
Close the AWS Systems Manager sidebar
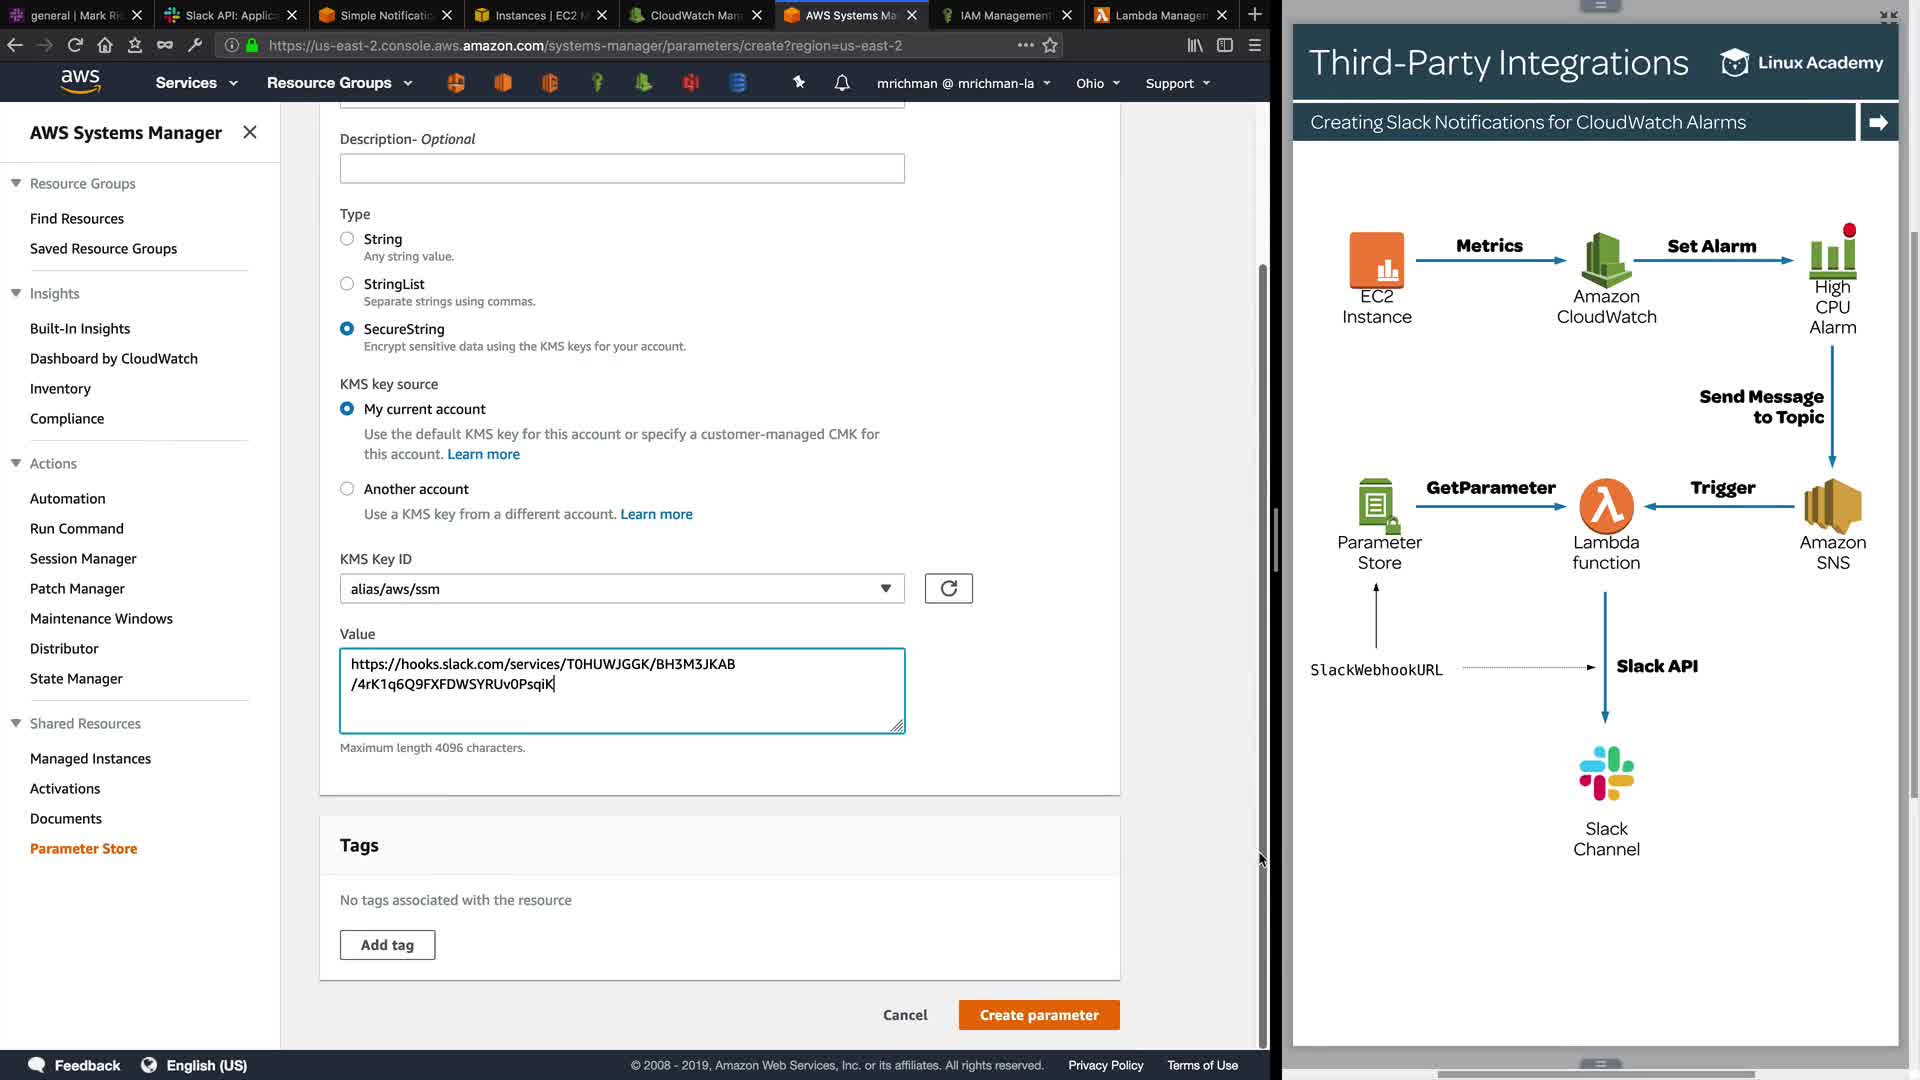[x=250, y=132]
